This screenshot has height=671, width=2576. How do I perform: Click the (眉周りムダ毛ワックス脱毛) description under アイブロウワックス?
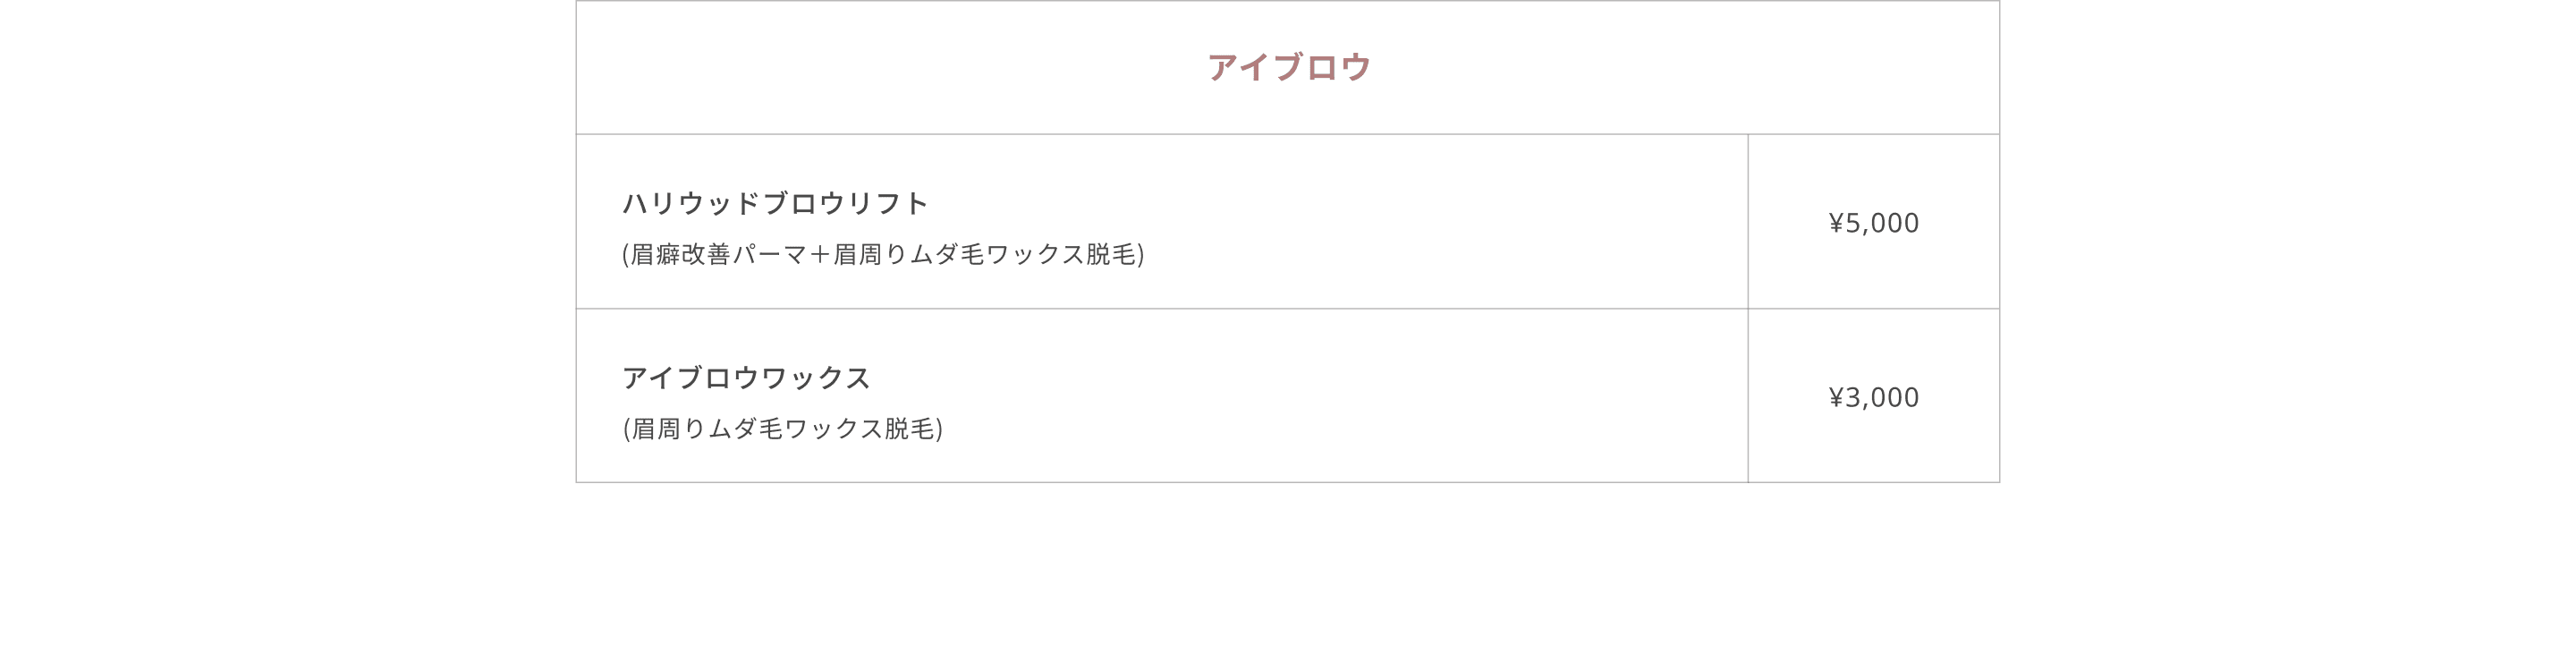pos(782,429)
